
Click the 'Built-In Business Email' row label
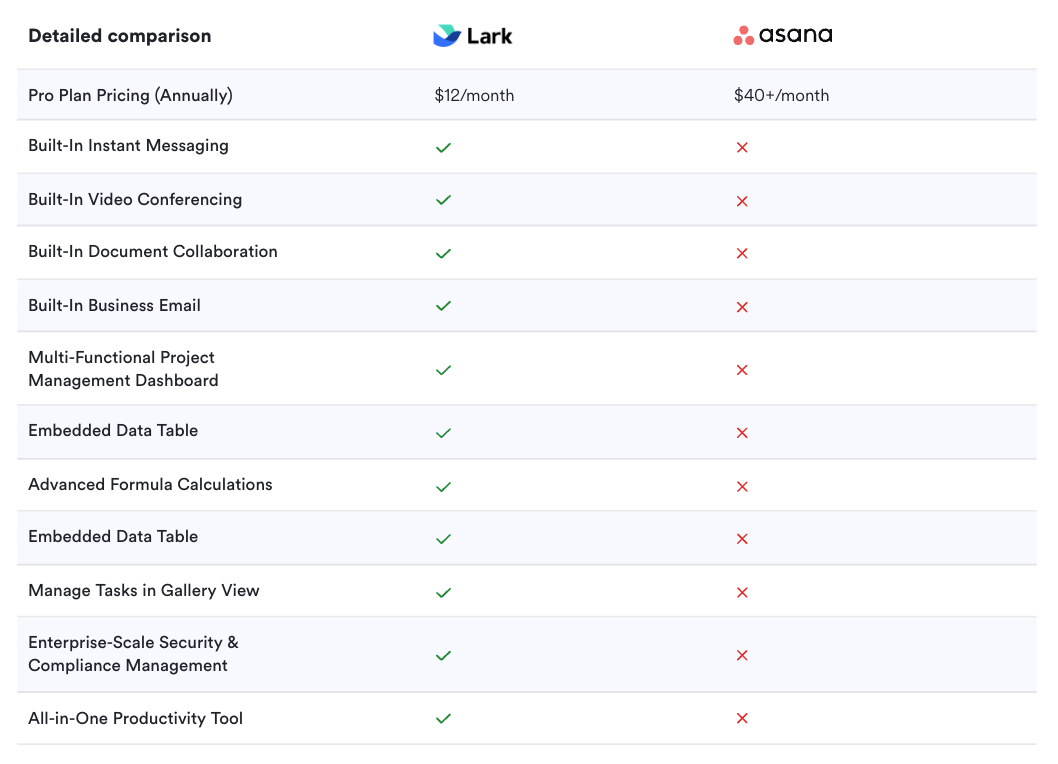pyautogui.click(x=114, y=305)
